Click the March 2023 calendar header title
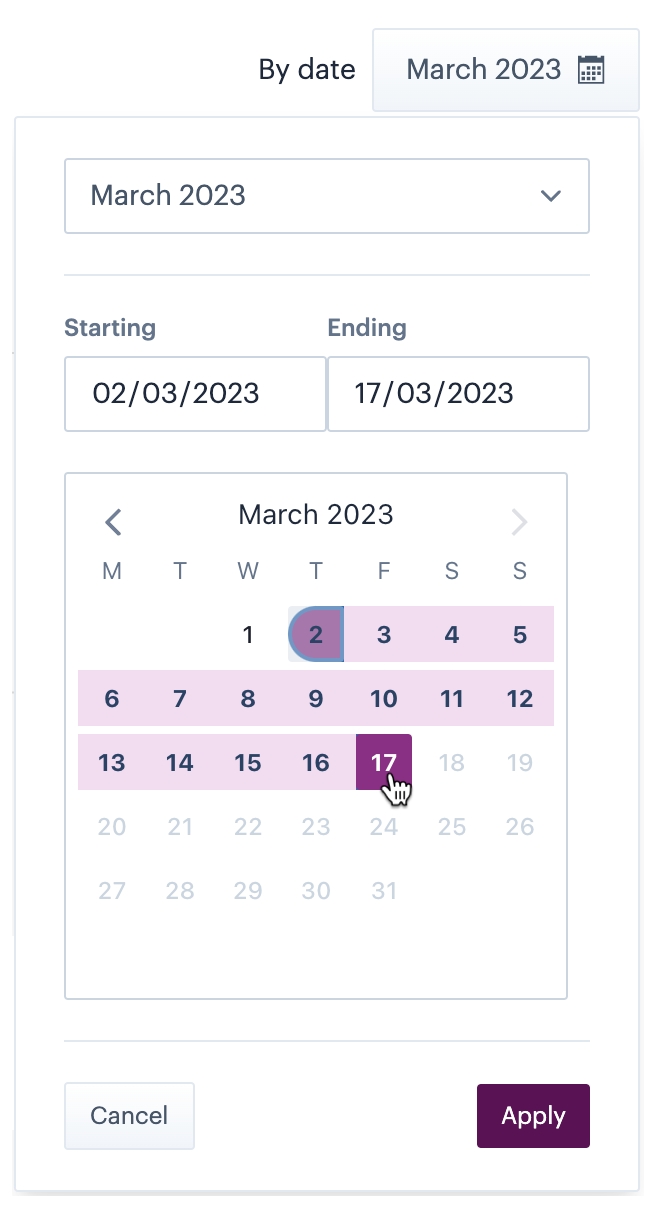Image resolution: width=656 pixels, height=1210 pixels. [x=316, y=514]
